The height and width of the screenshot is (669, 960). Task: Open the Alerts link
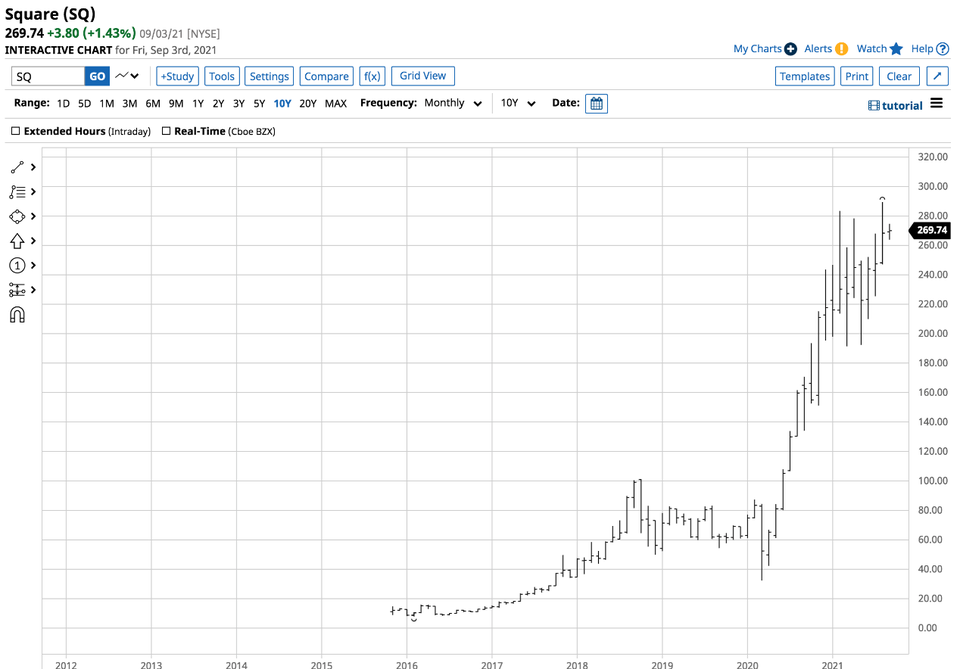818,49
